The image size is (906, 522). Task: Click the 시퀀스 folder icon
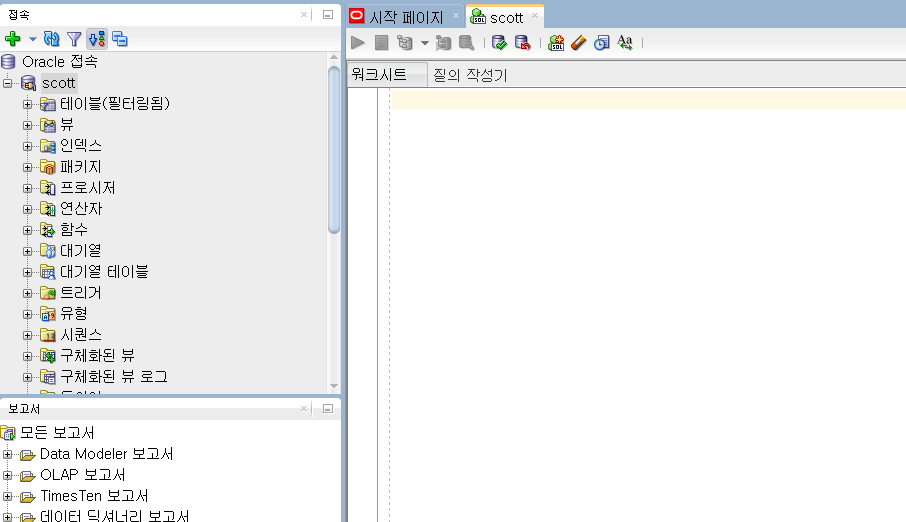[x=48, y=335]
